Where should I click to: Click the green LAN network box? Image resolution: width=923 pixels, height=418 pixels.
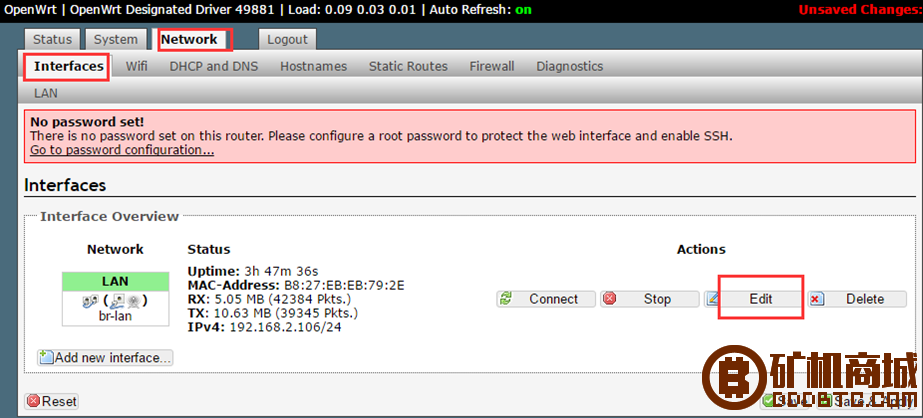tap(115, 281)
